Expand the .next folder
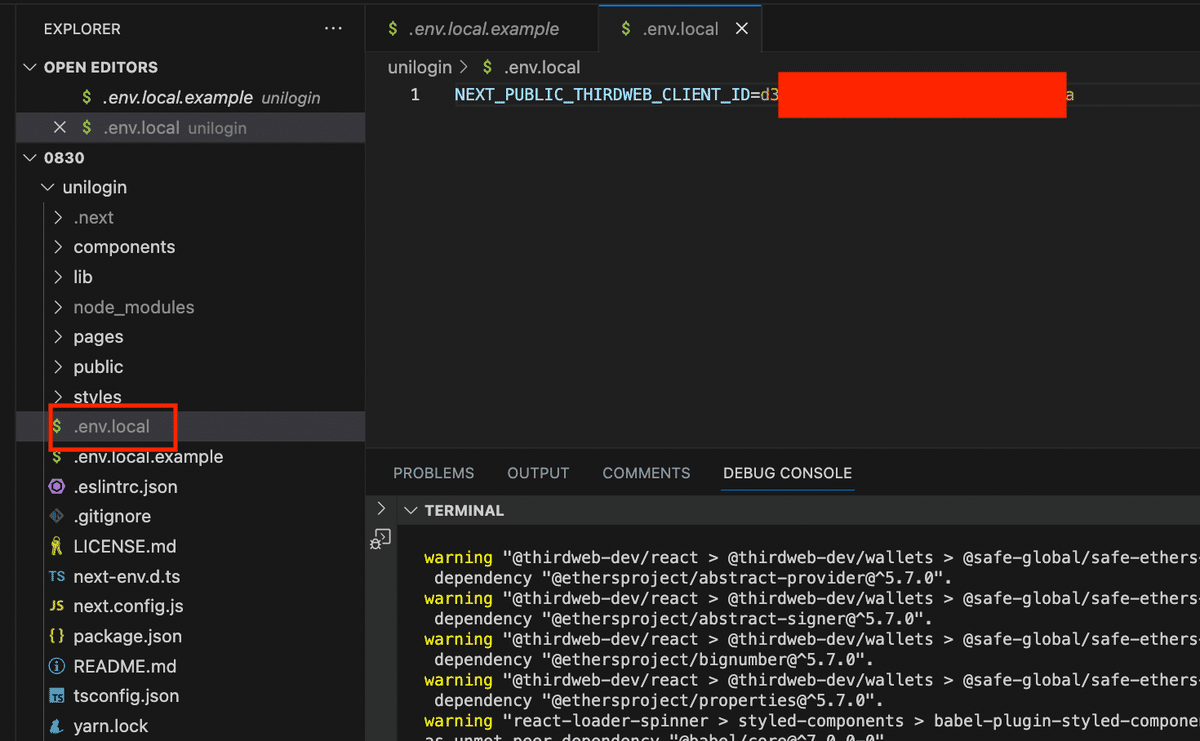This screenshot has width=1200, height=741. coord(58,218)
